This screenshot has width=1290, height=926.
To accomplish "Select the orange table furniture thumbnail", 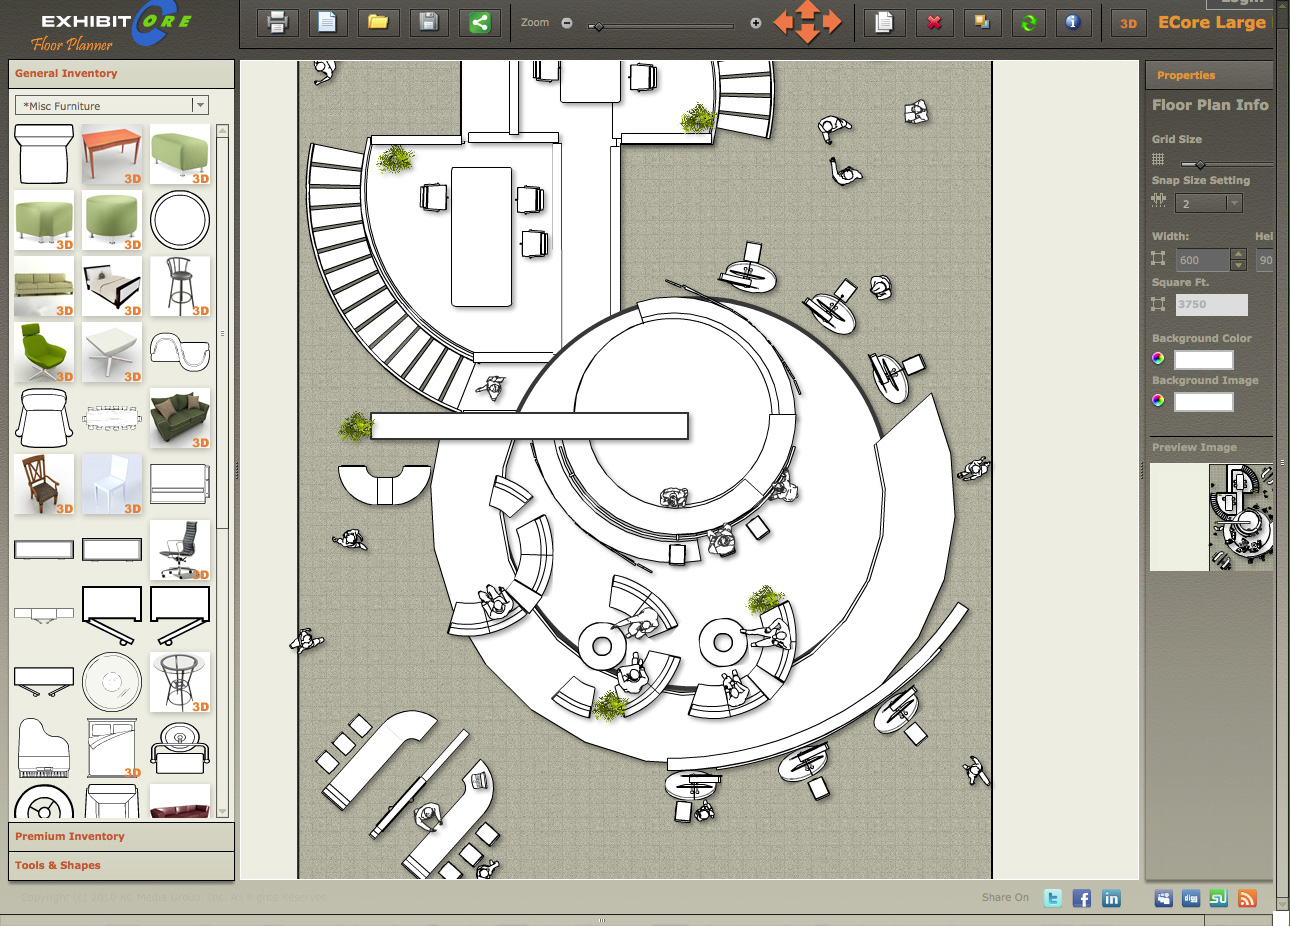I will click(x=112, y=153).
